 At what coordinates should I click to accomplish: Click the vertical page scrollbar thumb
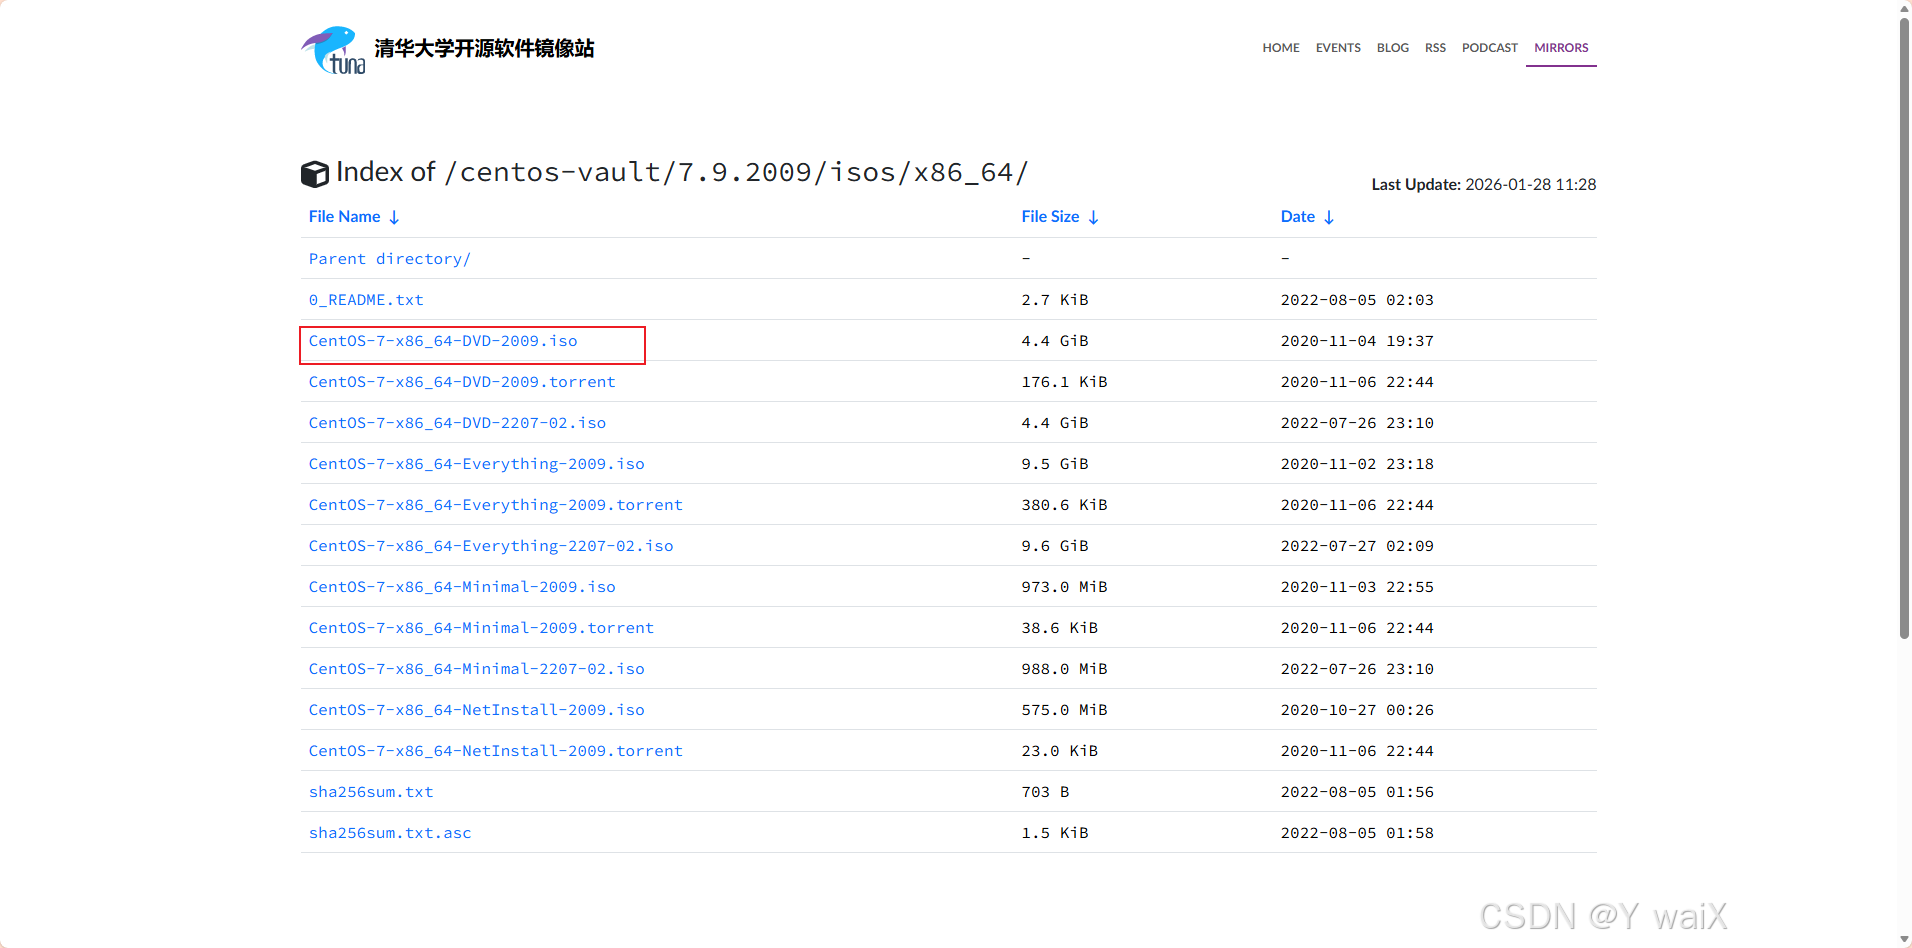(1904, 328)
